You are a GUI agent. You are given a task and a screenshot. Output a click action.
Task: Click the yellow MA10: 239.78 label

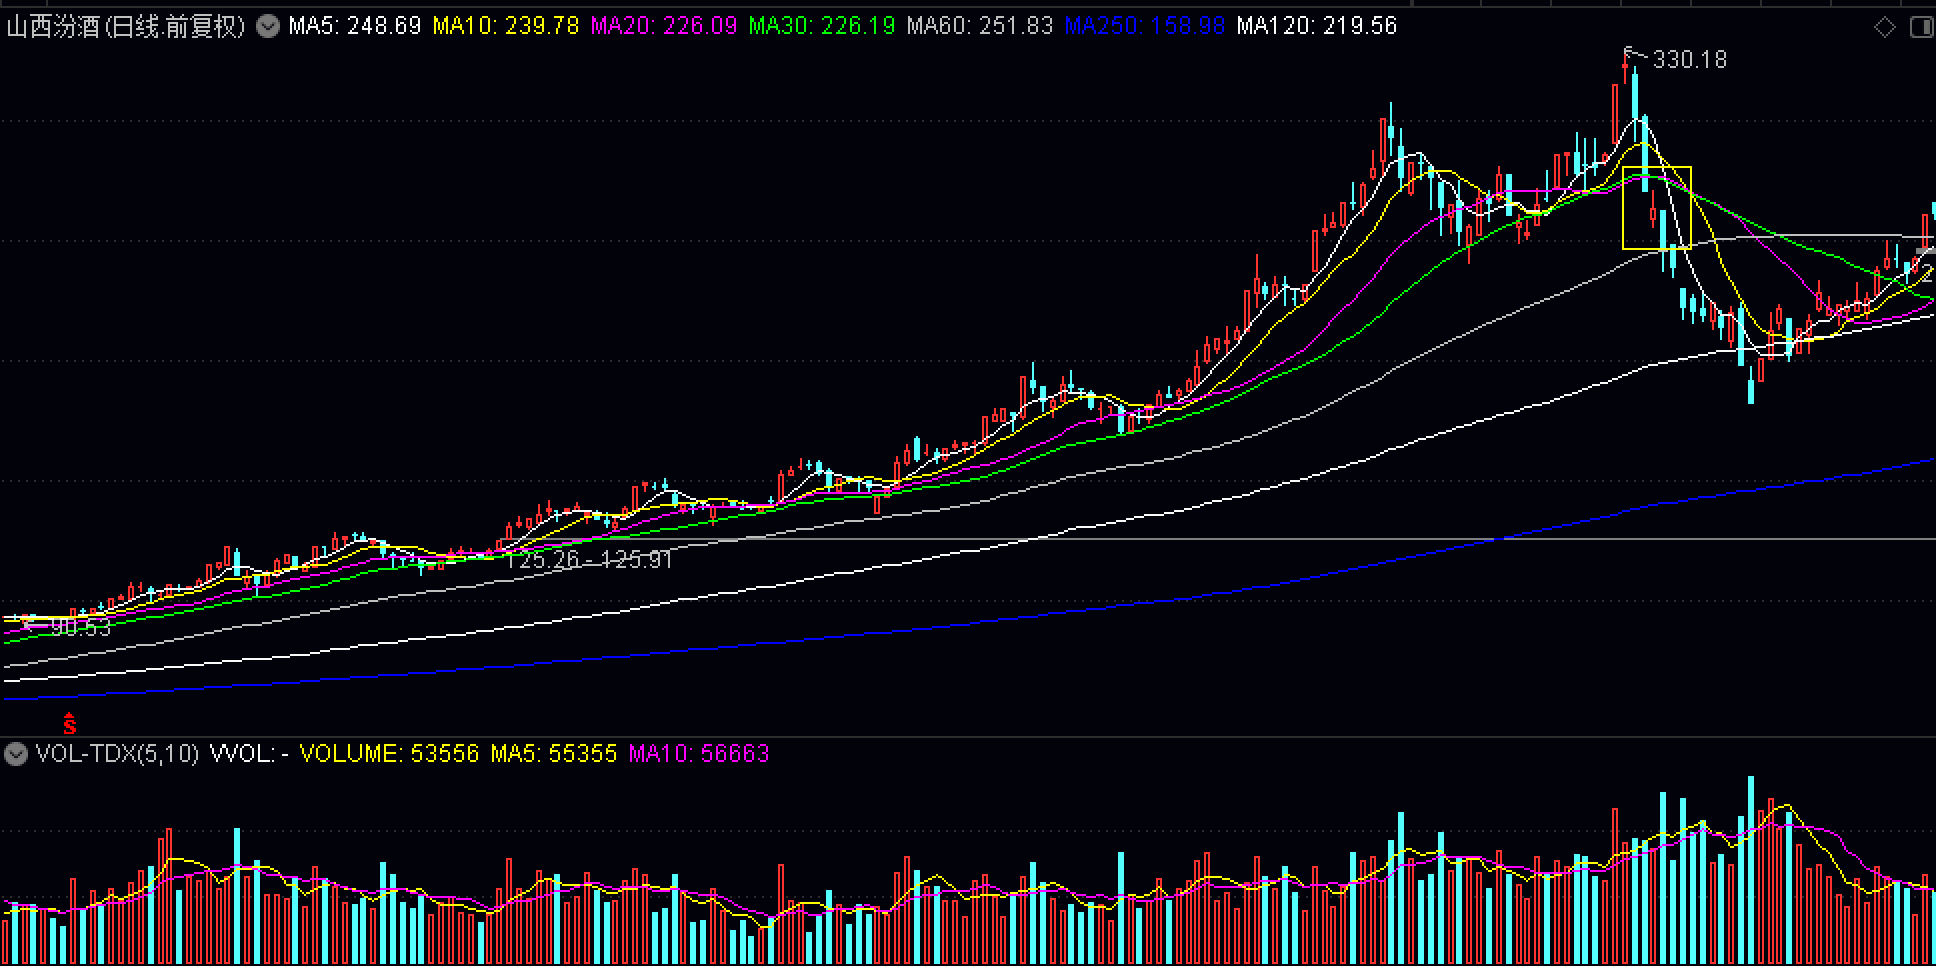[506, 26]
